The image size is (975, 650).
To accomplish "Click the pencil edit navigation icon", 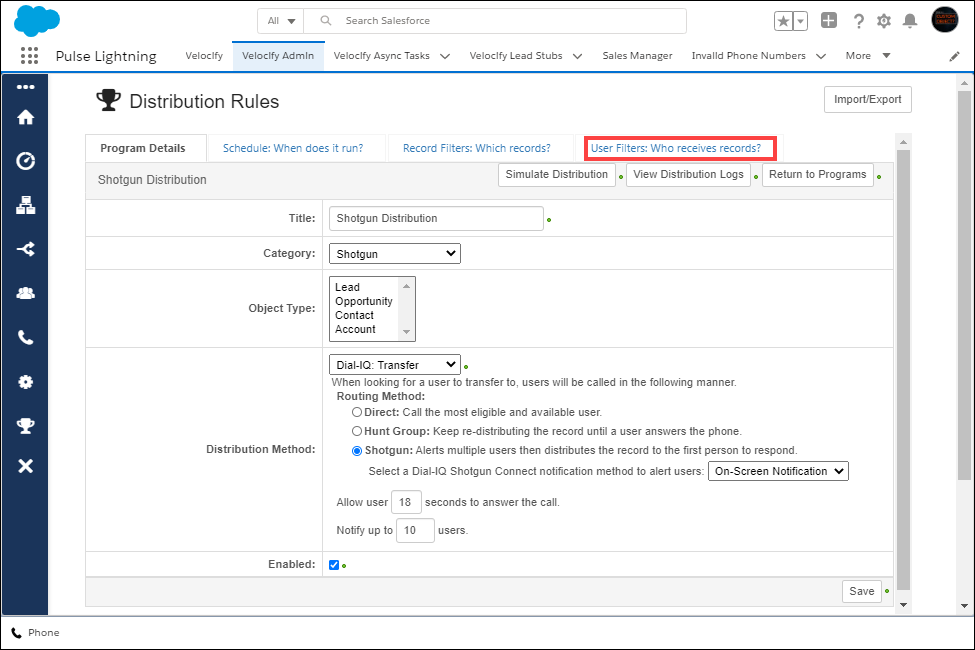I will (x=954, y=57).
